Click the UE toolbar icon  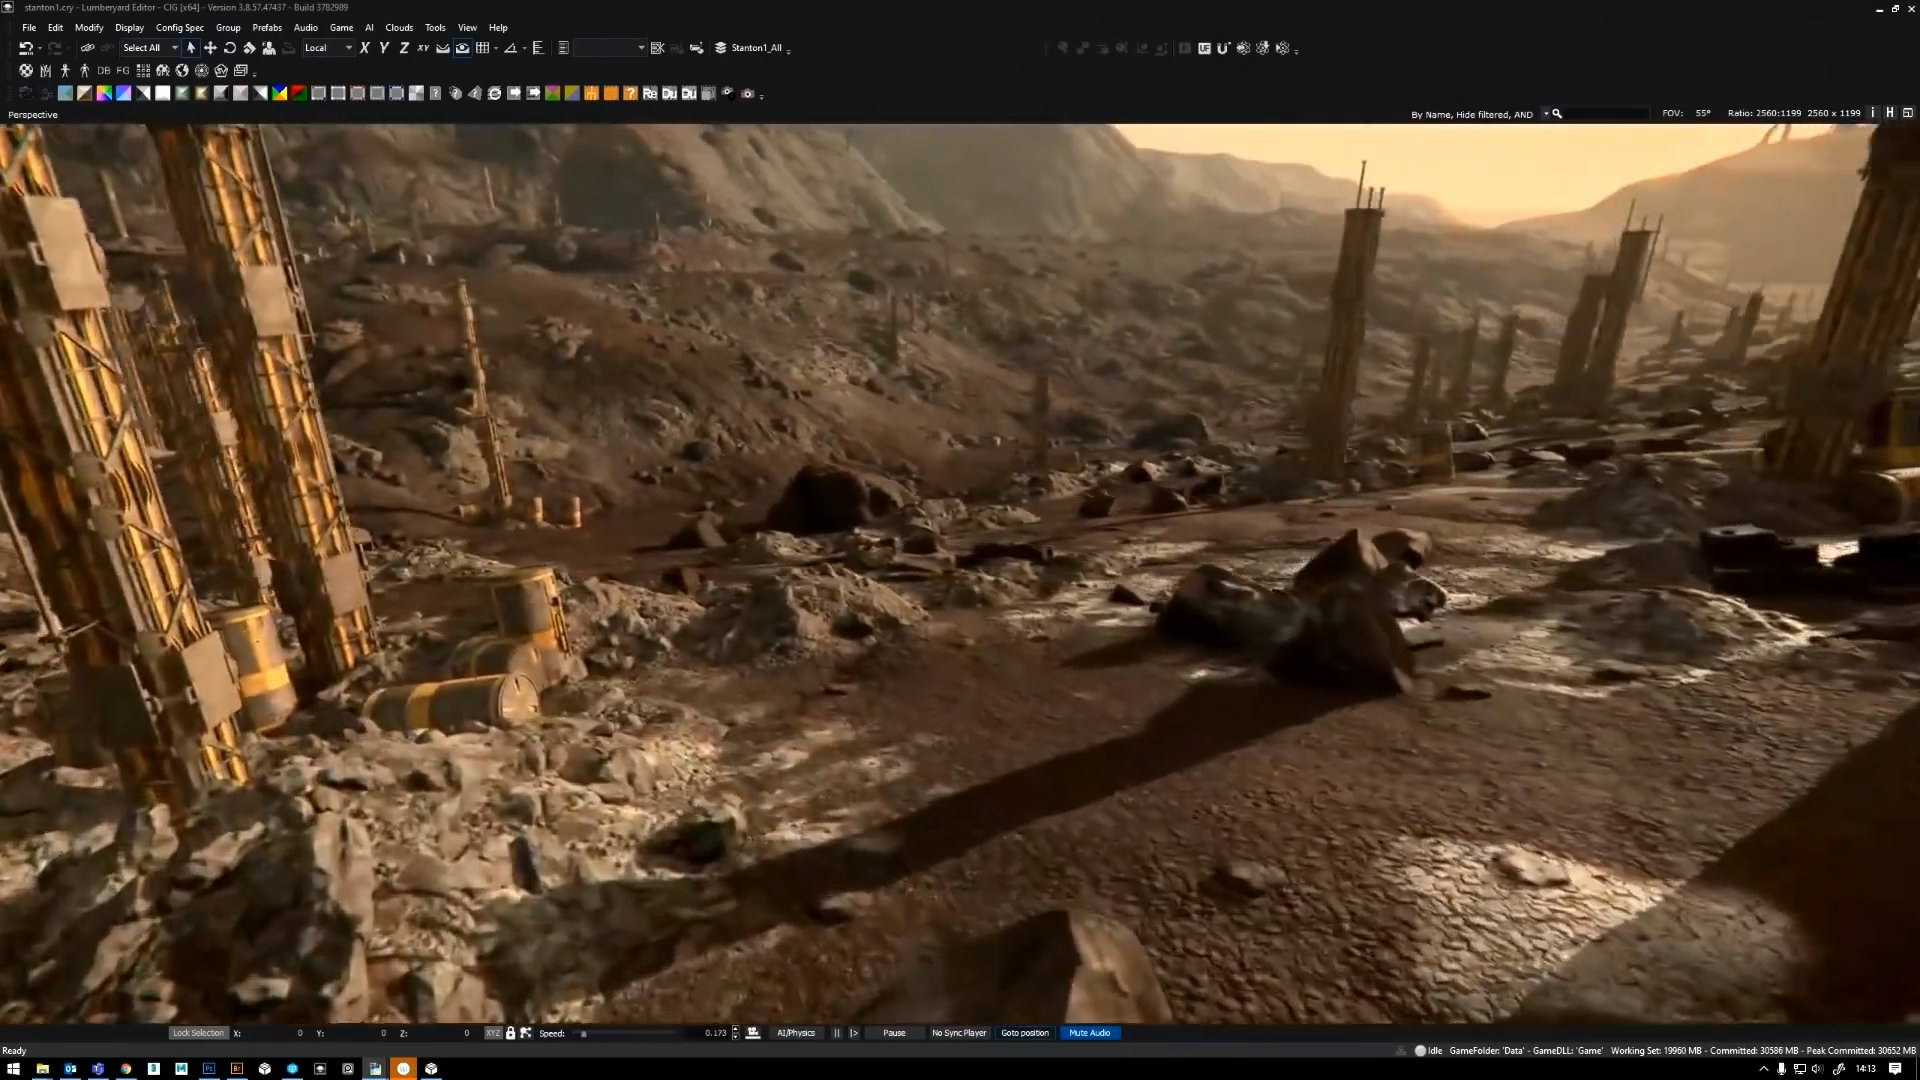(x=1204, y=48)
